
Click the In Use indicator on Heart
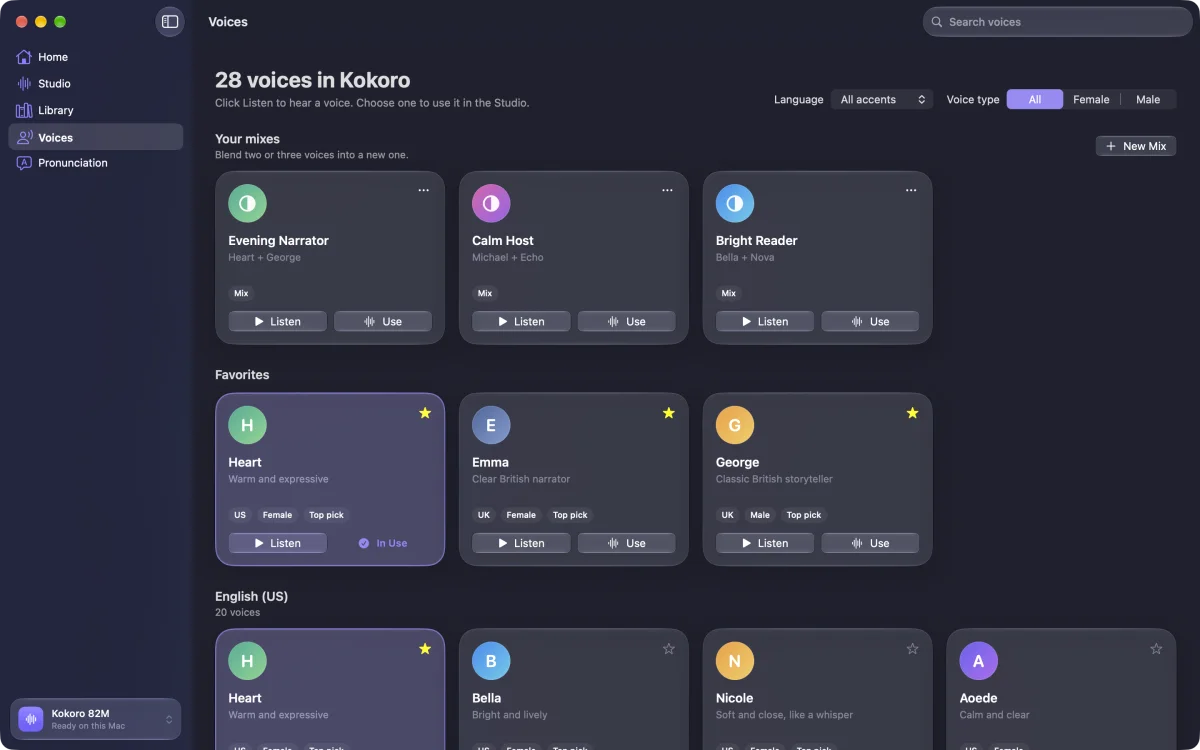383,543
